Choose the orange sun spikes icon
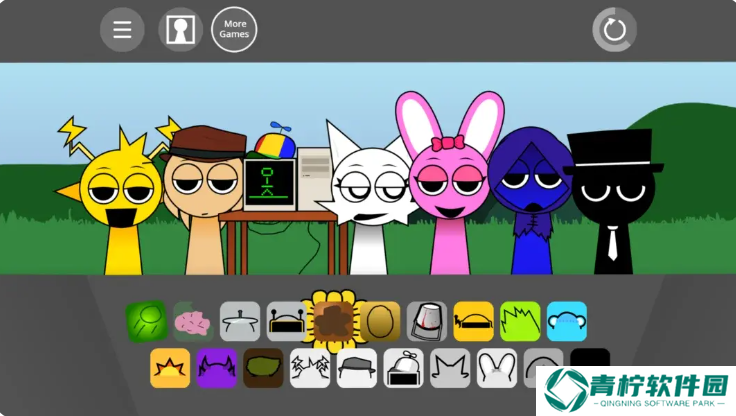 170,368
